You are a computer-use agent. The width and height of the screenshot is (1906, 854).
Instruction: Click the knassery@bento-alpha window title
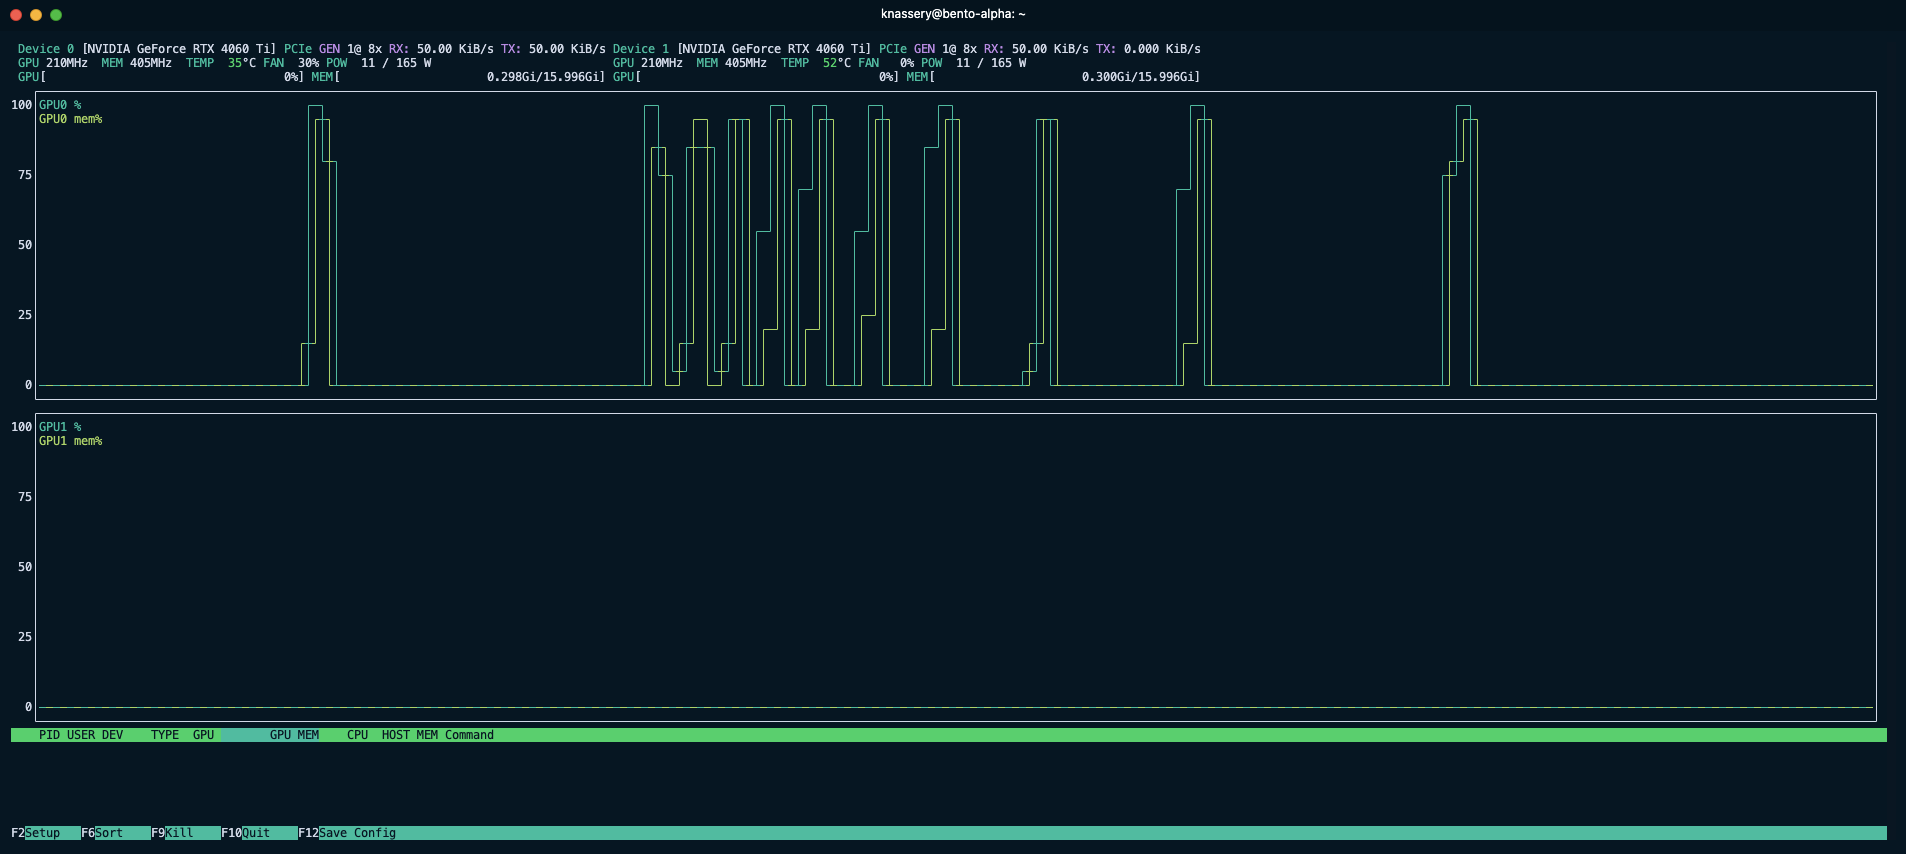[x=952, y=14]
